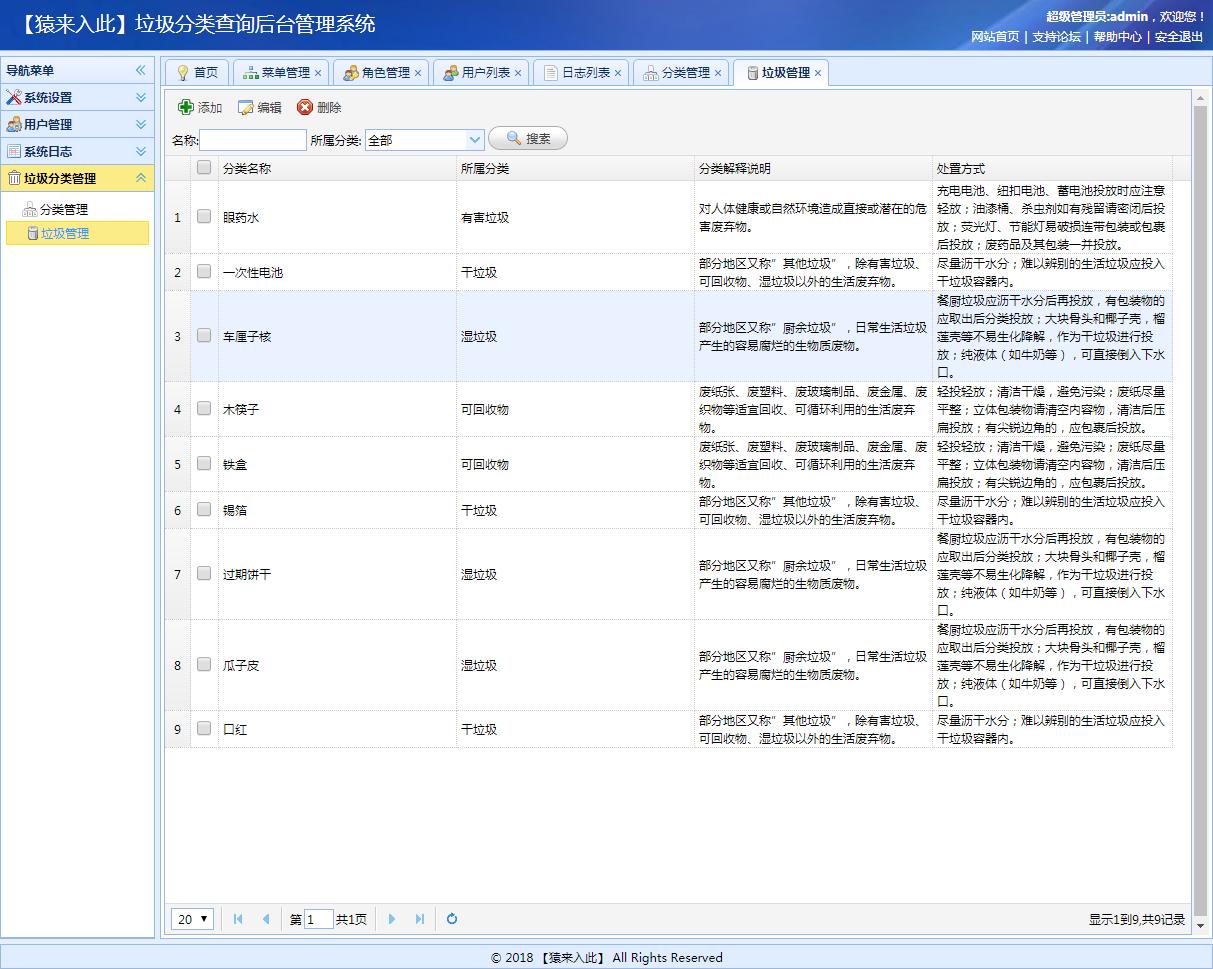Click the 名称 input field
The height and width of the screenshot is (969, 1213).
point(252,139)
